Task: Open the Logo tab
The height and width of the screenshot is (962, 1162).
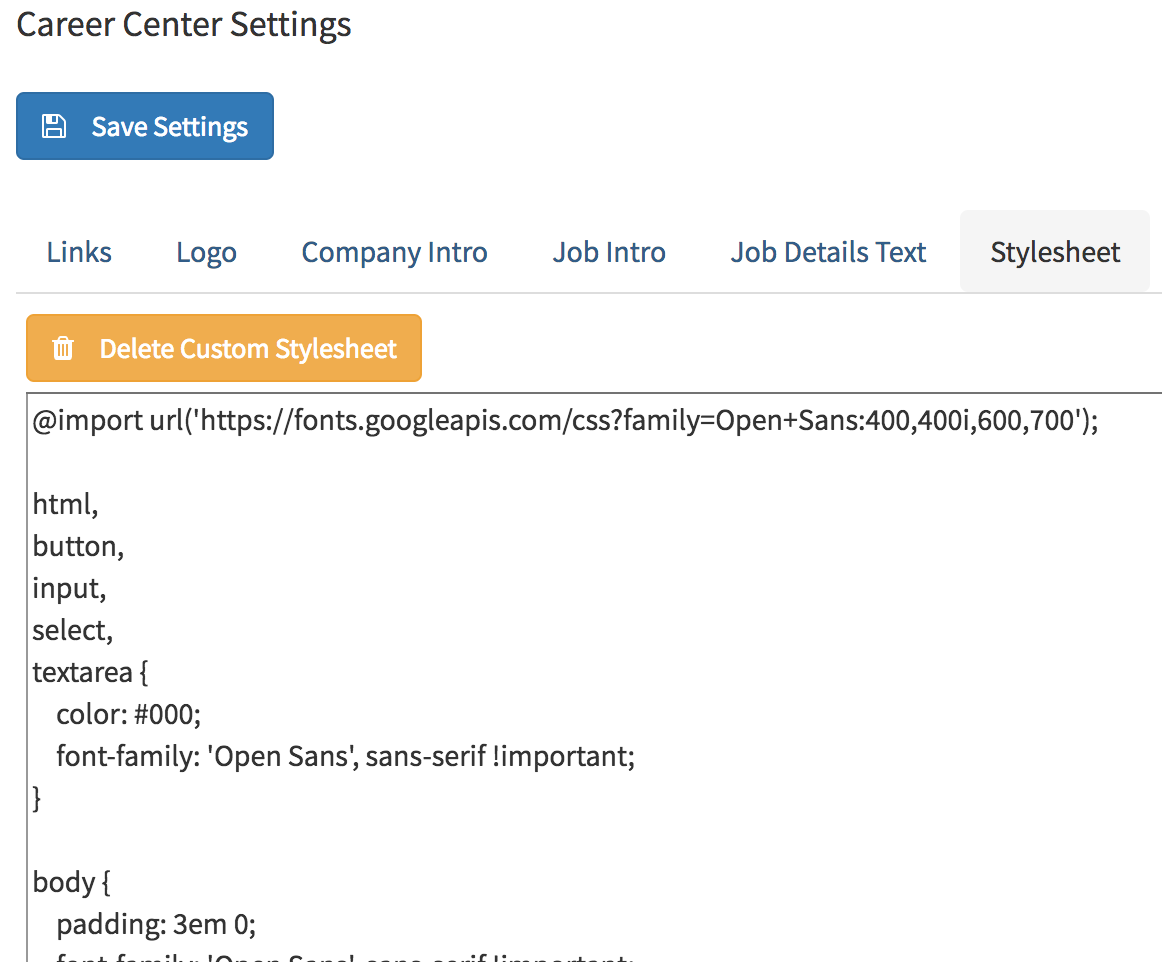Action: pyautogui.click(x=206, y=252)
